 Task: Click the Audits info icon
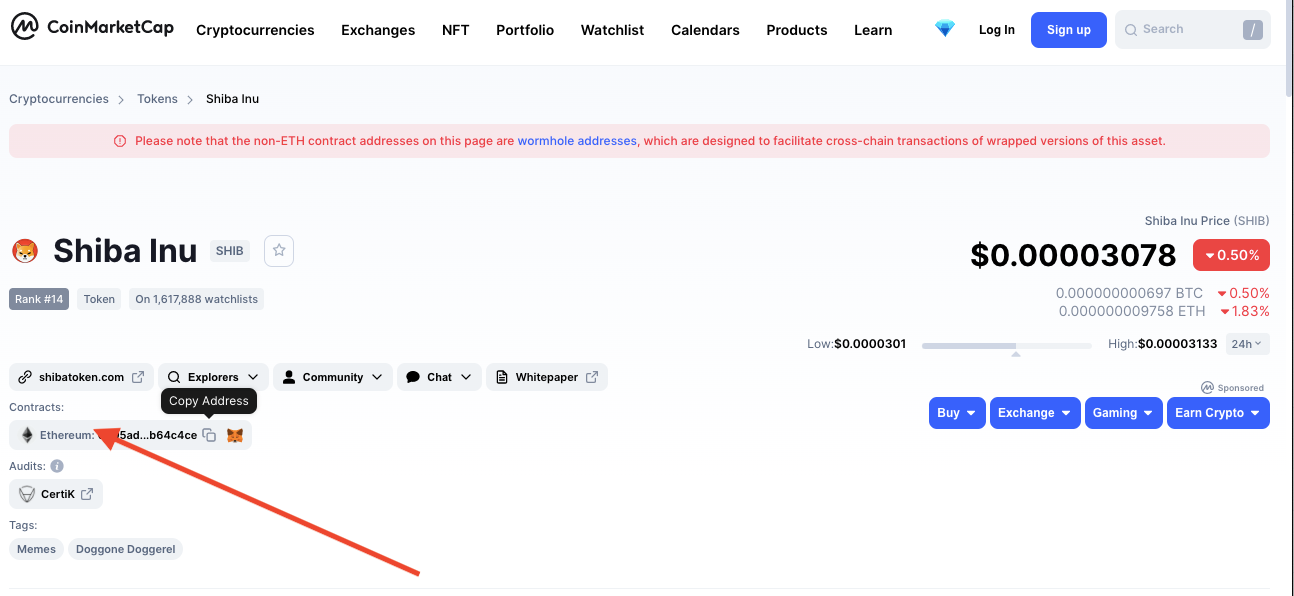(x=57, y=466)
